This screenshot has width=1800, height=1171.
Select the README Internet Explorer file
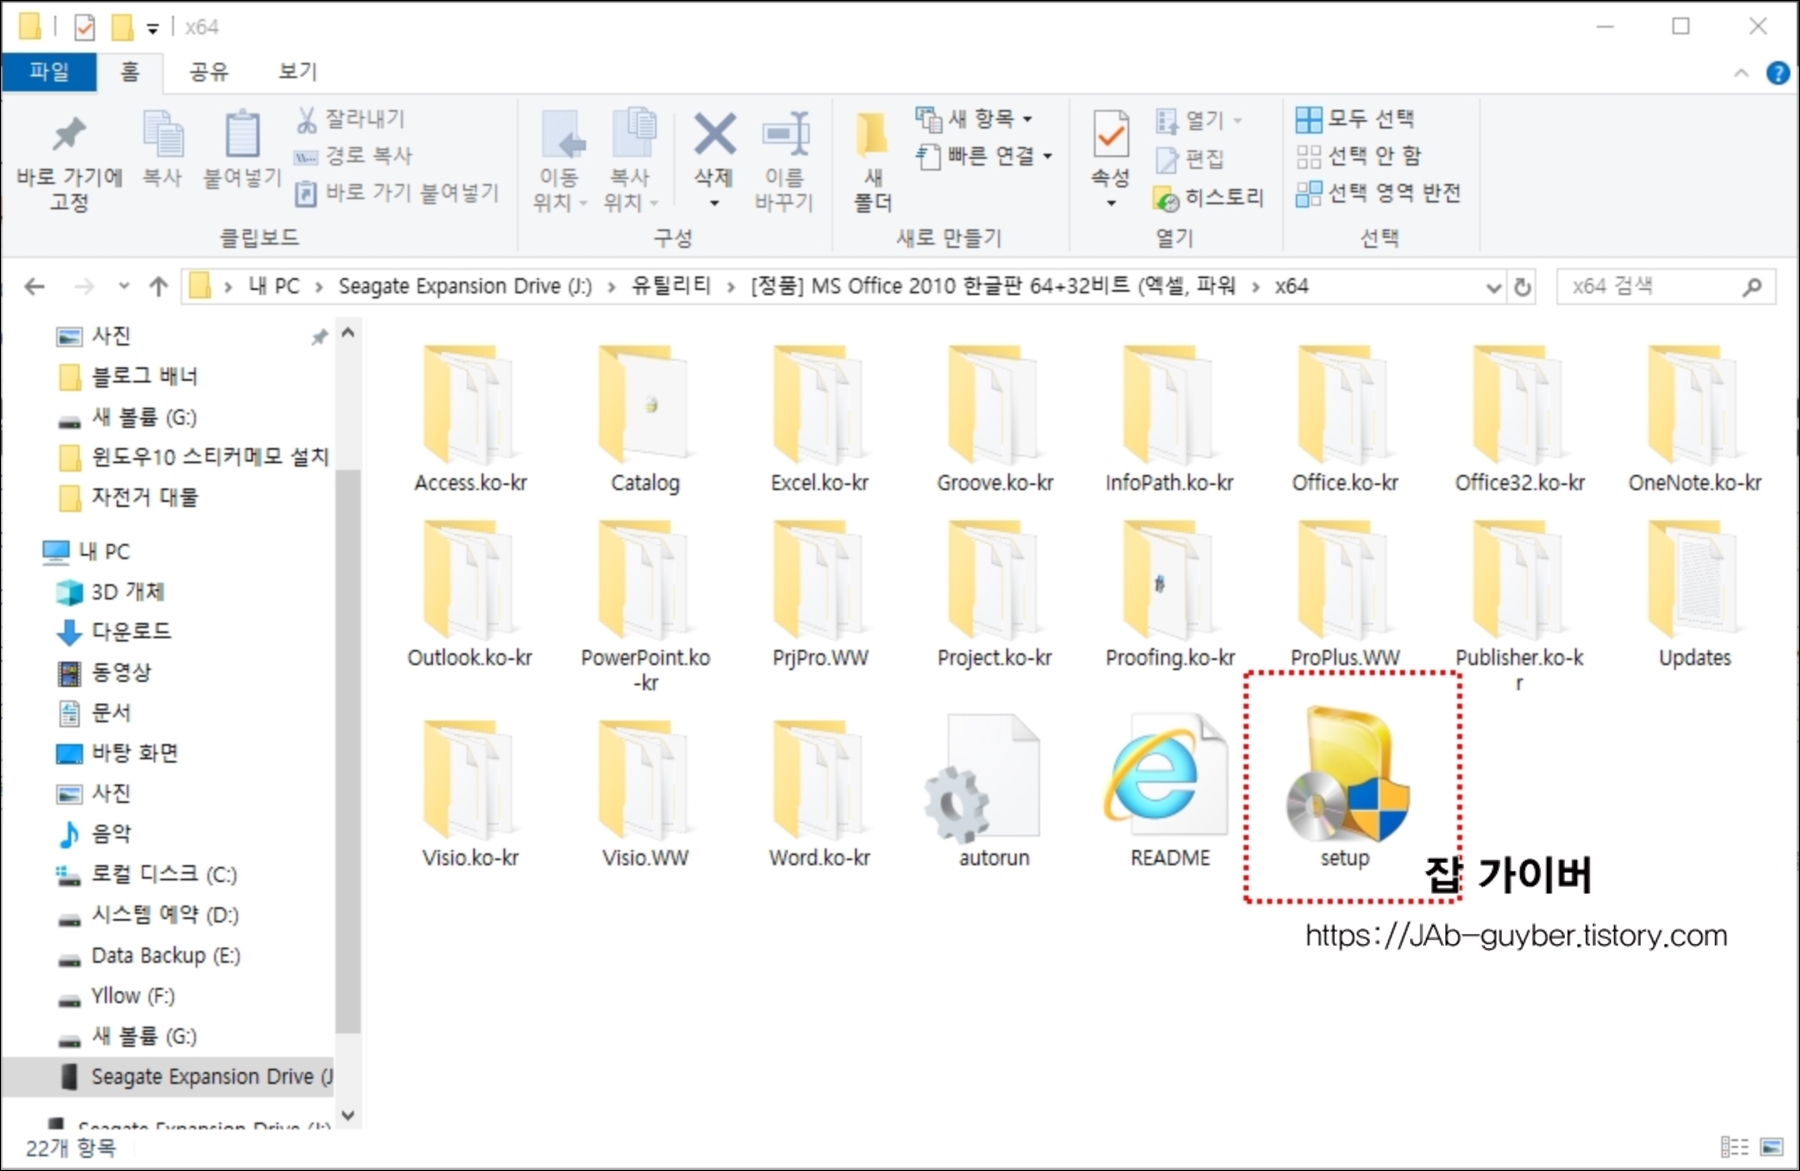click(1169, 788)
